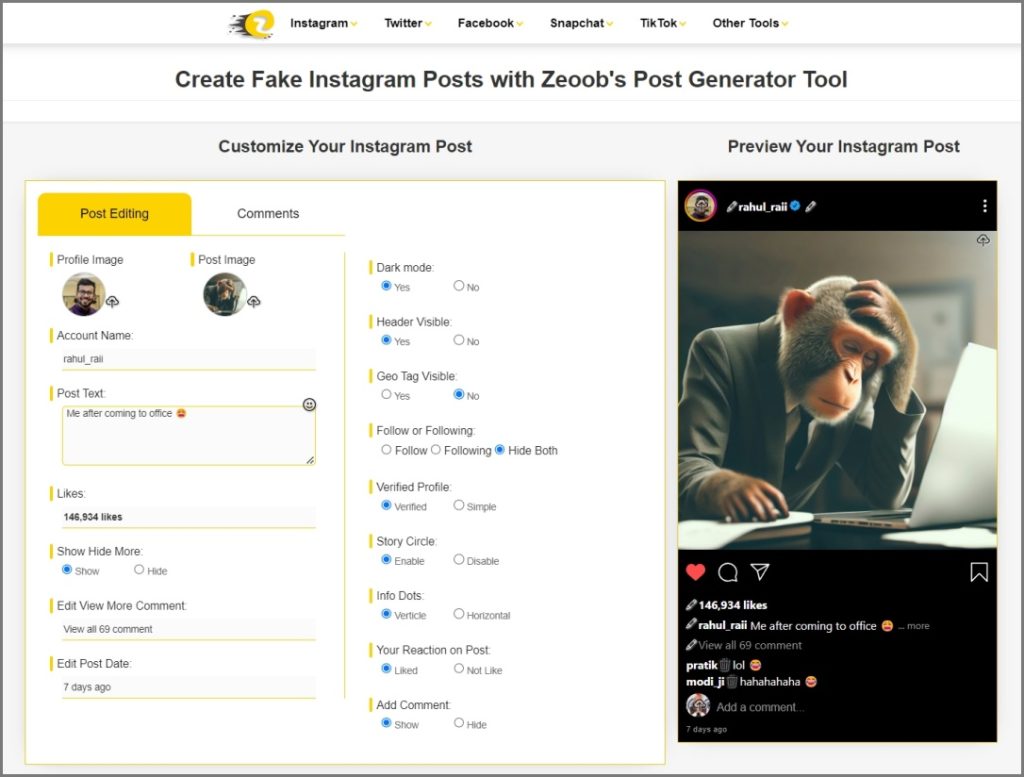1024x777 pixels.
Task: Click the monkey post image in preview
Action: pos(837,390)
